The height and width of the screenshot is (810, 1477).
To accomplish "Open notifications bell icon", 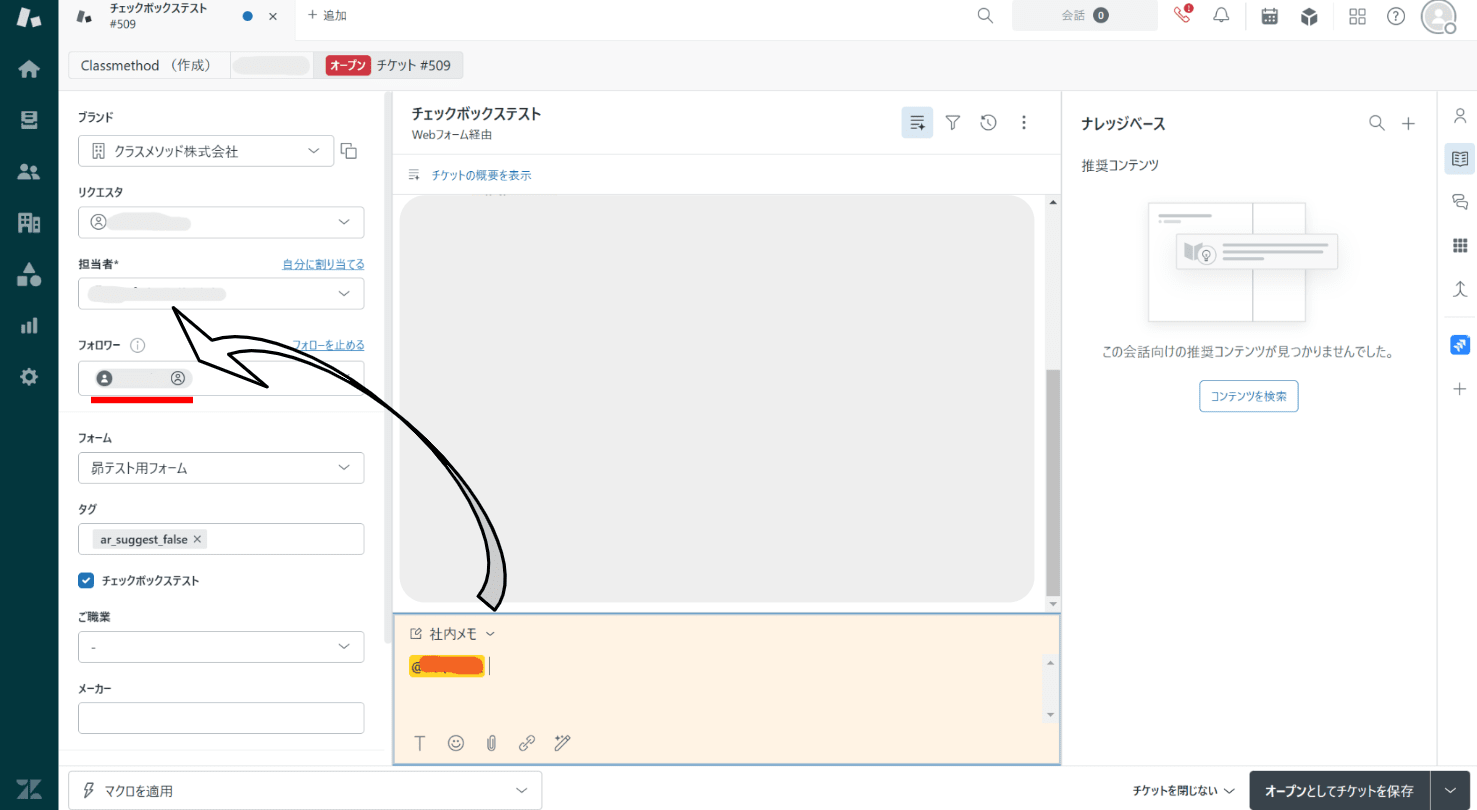I will (x=1221, y=16).
